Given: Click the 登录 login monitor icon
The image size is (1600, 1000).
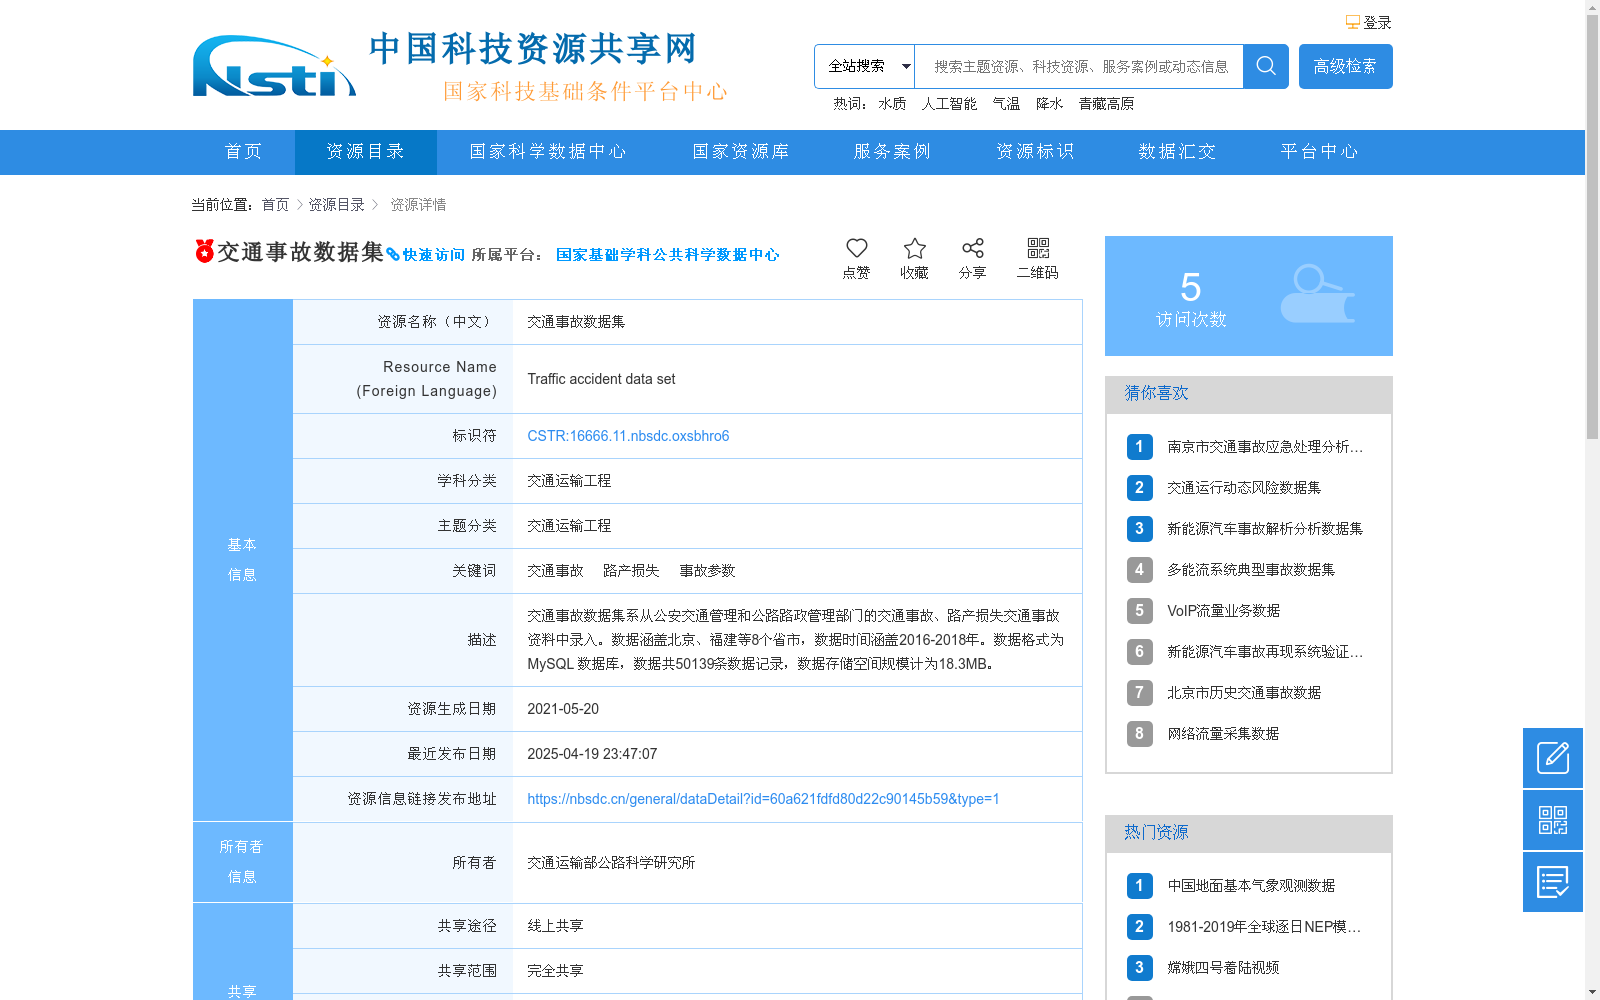Looking at the screenshot, I should 1352,22.
